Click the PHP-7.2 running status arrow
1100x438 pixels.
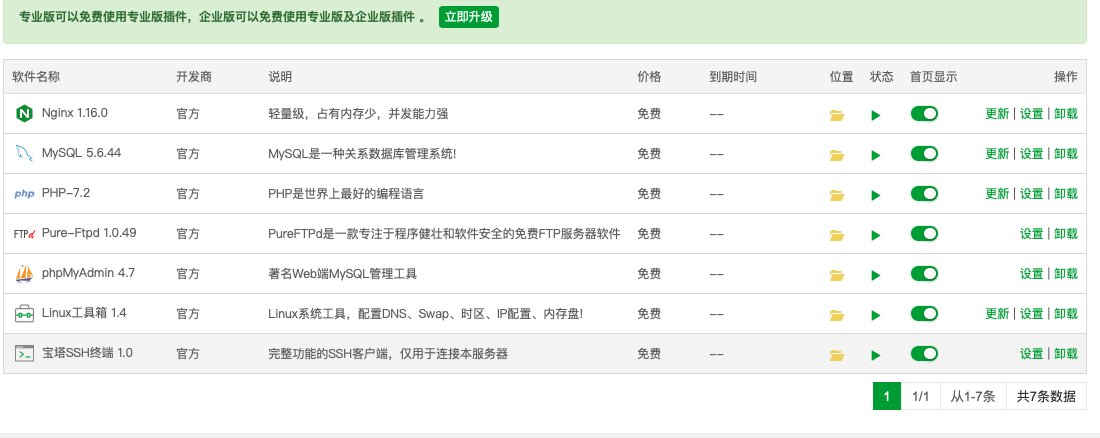pos(876,195)
